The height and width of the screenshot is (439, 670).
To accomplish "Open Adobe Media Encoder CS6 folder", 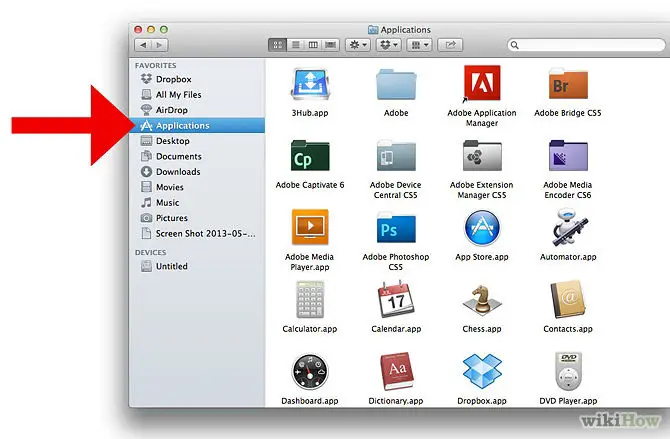I will coord(568,156).
